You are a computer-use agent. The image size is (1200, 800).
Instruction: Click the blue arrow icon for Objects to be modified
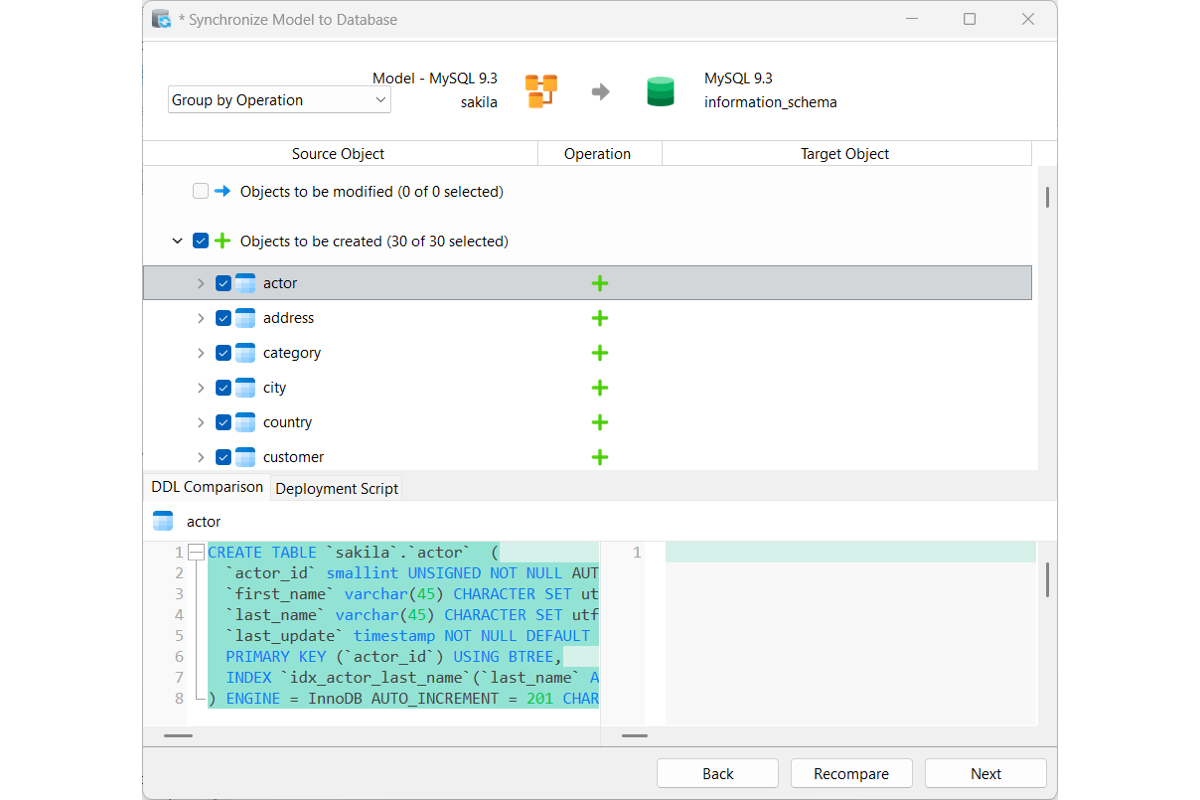tap(222, 191)
